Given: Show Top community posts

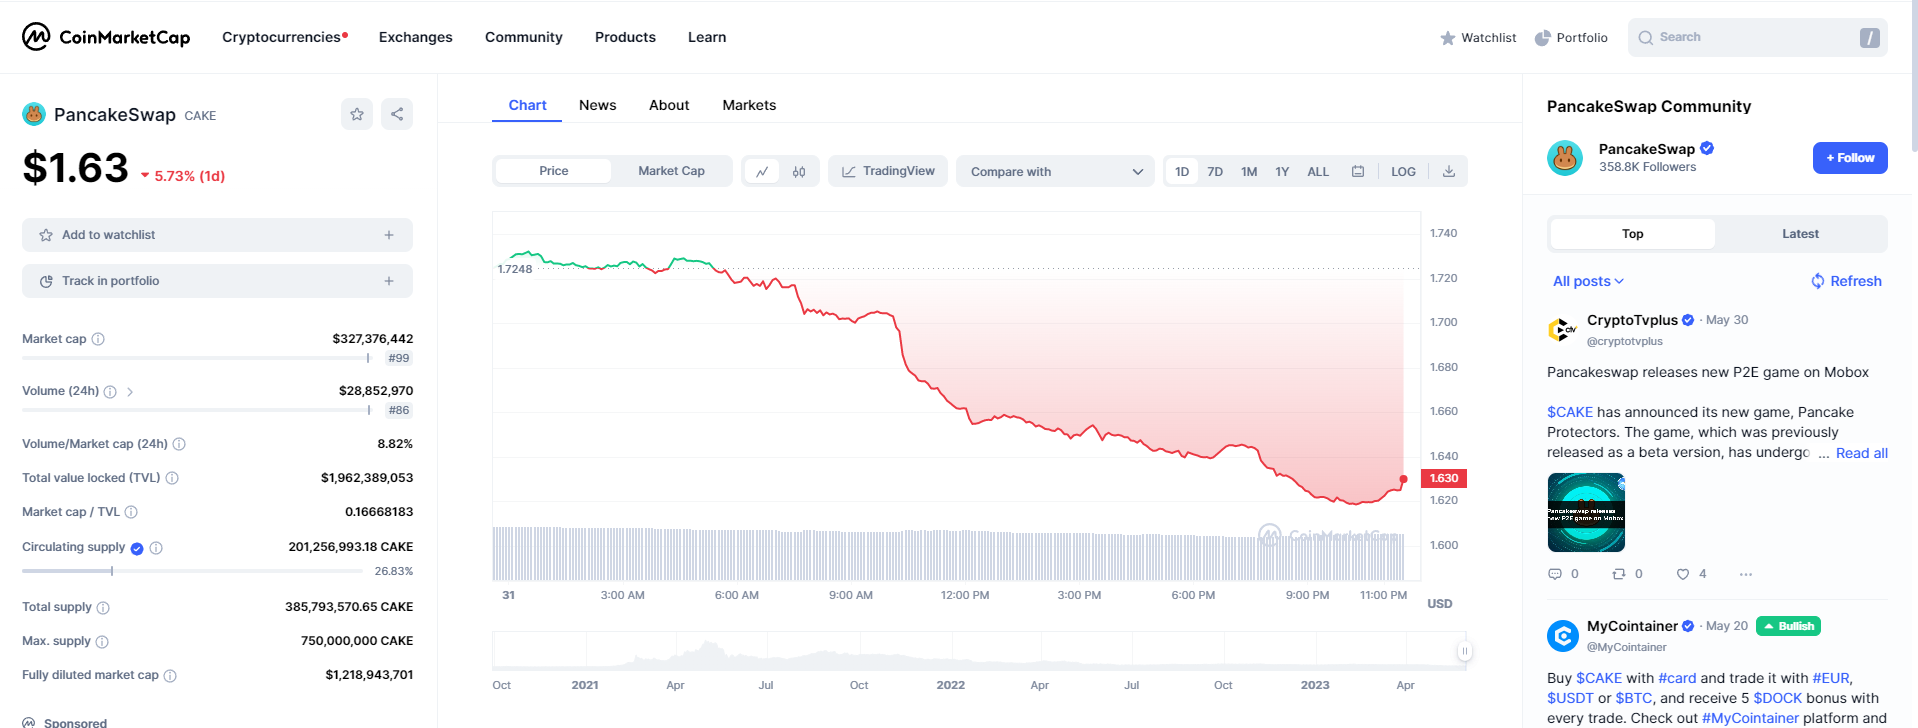Looking at the screenshot, I should (x=1632, y=234).
